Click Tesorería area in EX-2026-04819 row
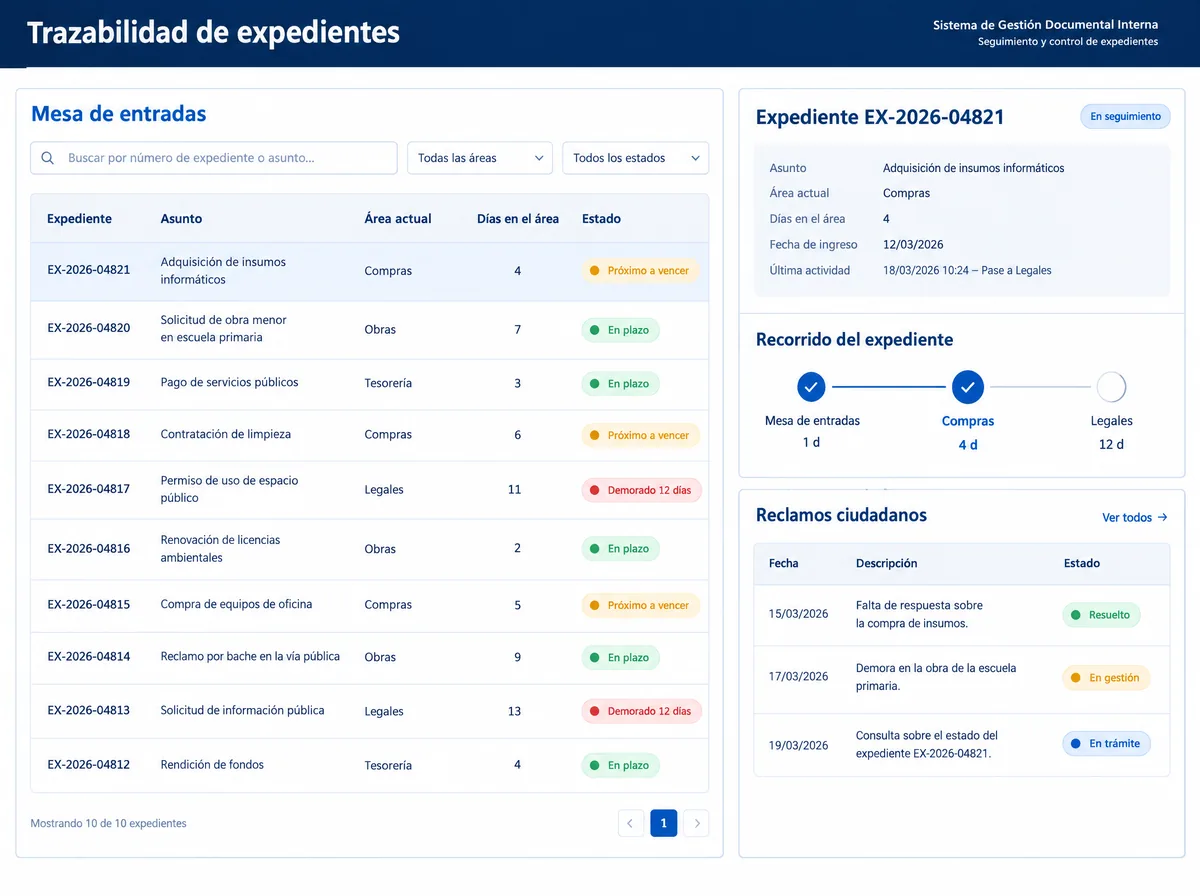 coord(388,384)
